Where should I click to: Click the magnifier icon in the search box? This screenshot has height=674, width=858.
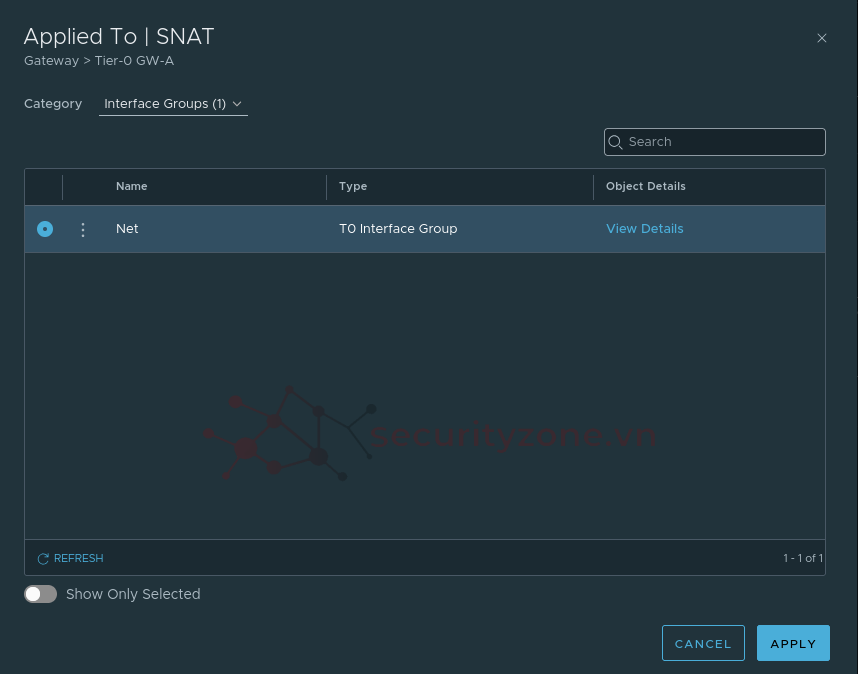pyautogui.click(x=616, y=142)
